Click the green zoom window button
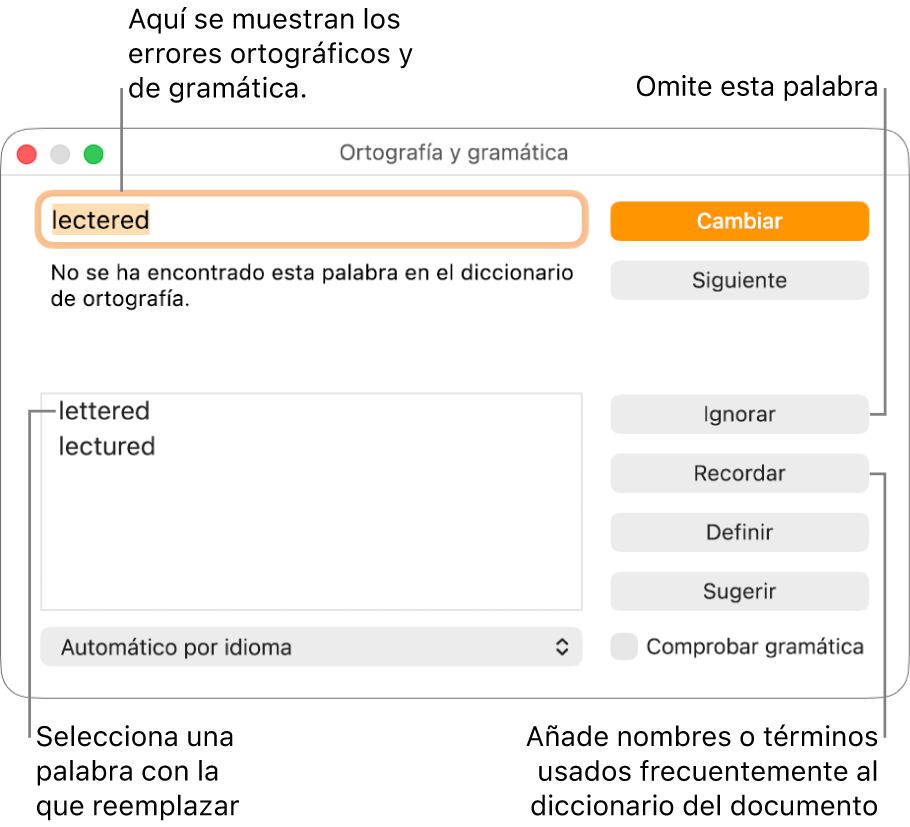The width and height of the screenshot is (910, 827). pyautogui.click(x=93, y=154)
